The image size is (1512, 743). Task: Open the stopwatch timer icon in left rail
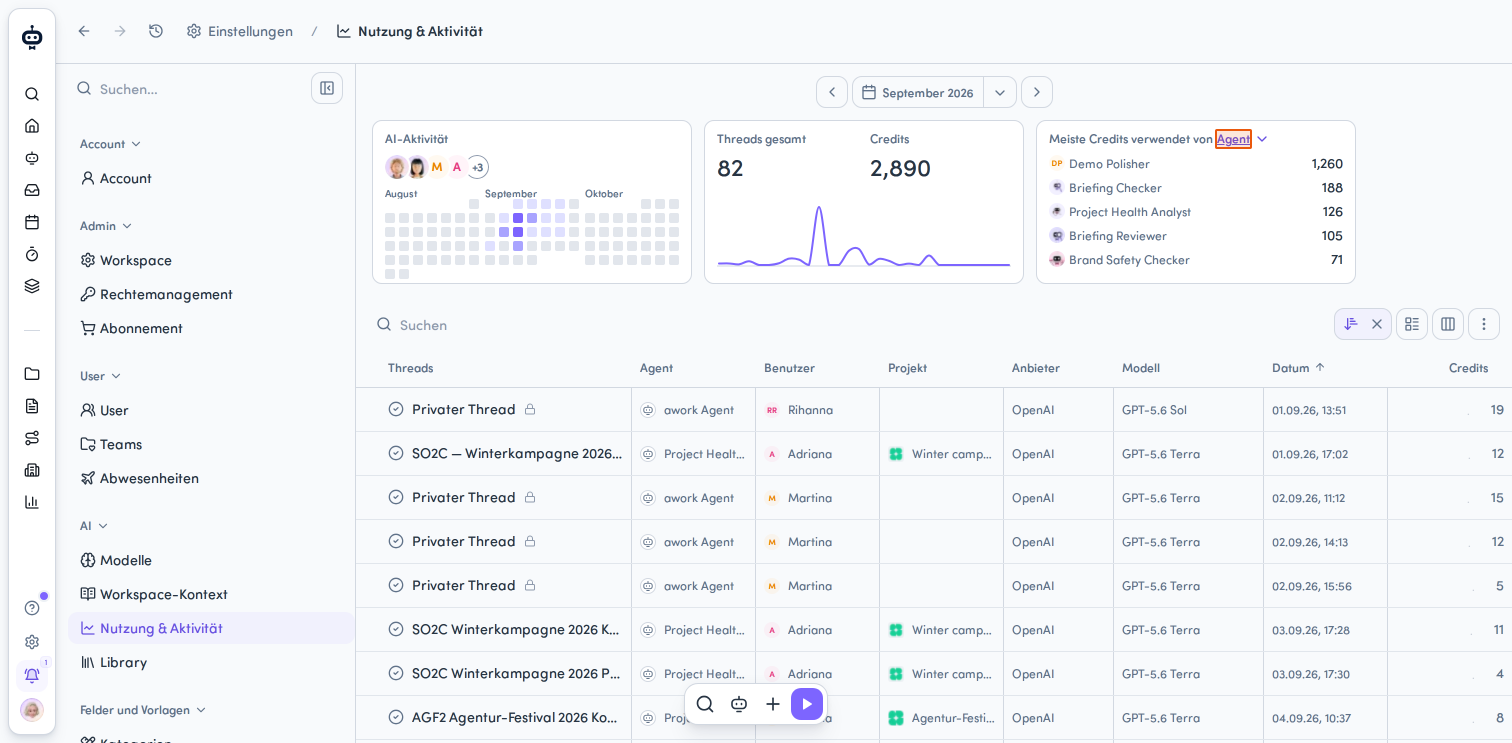[32, 254]
